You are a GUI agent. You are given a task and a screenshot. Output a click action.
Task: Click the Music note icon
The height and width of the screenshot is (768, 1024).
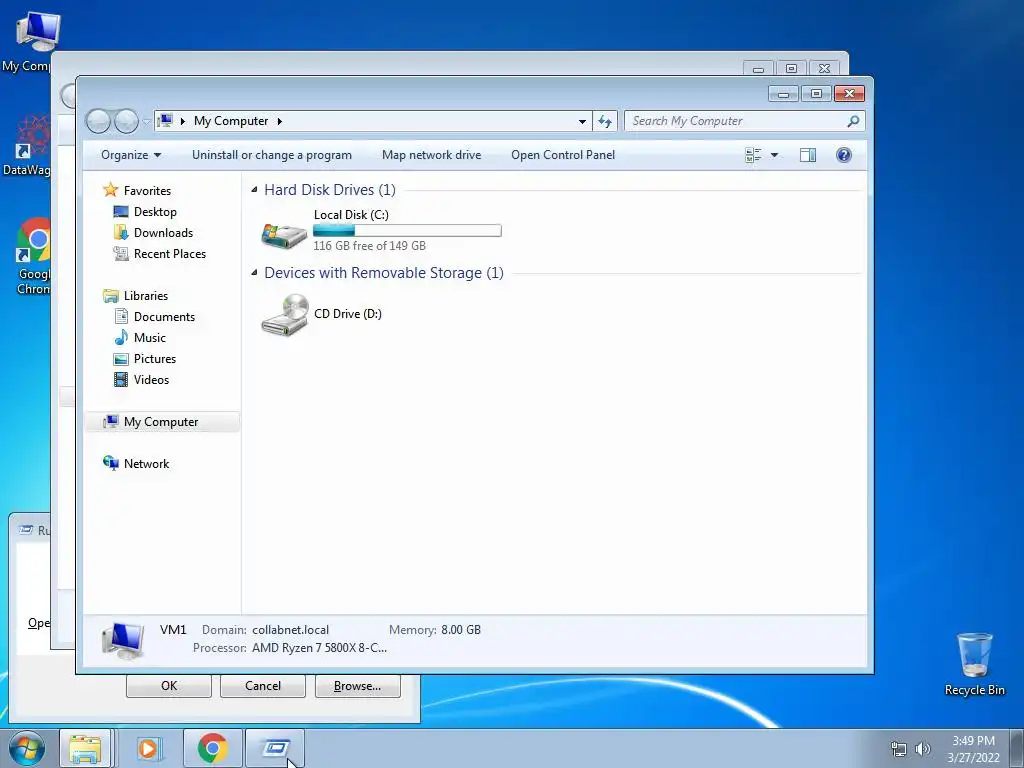pyautogui.click(x=121, y=338)
